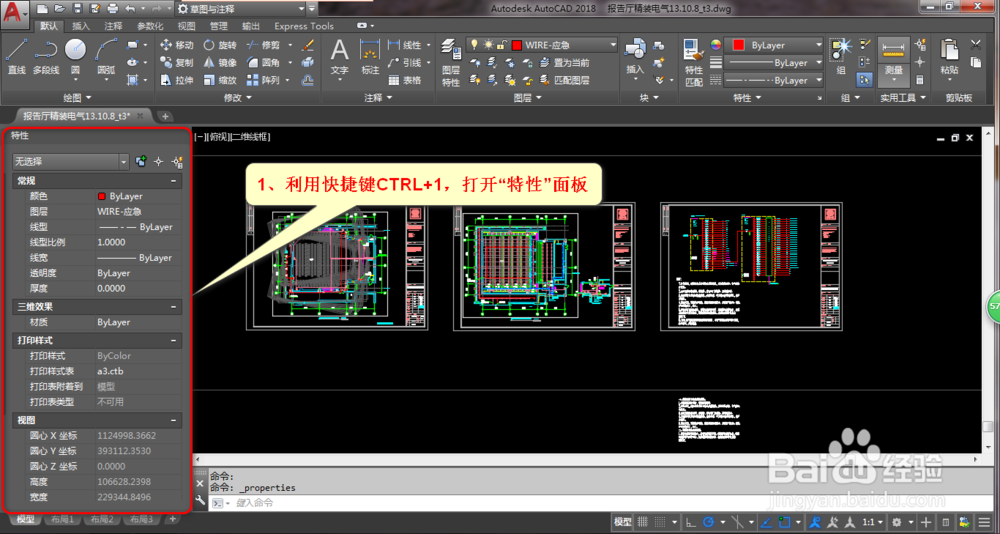Switch to the 注释 ribbon tab
Screen dimensions: 1000x534
pyautogui.click(x=113, y=26)
